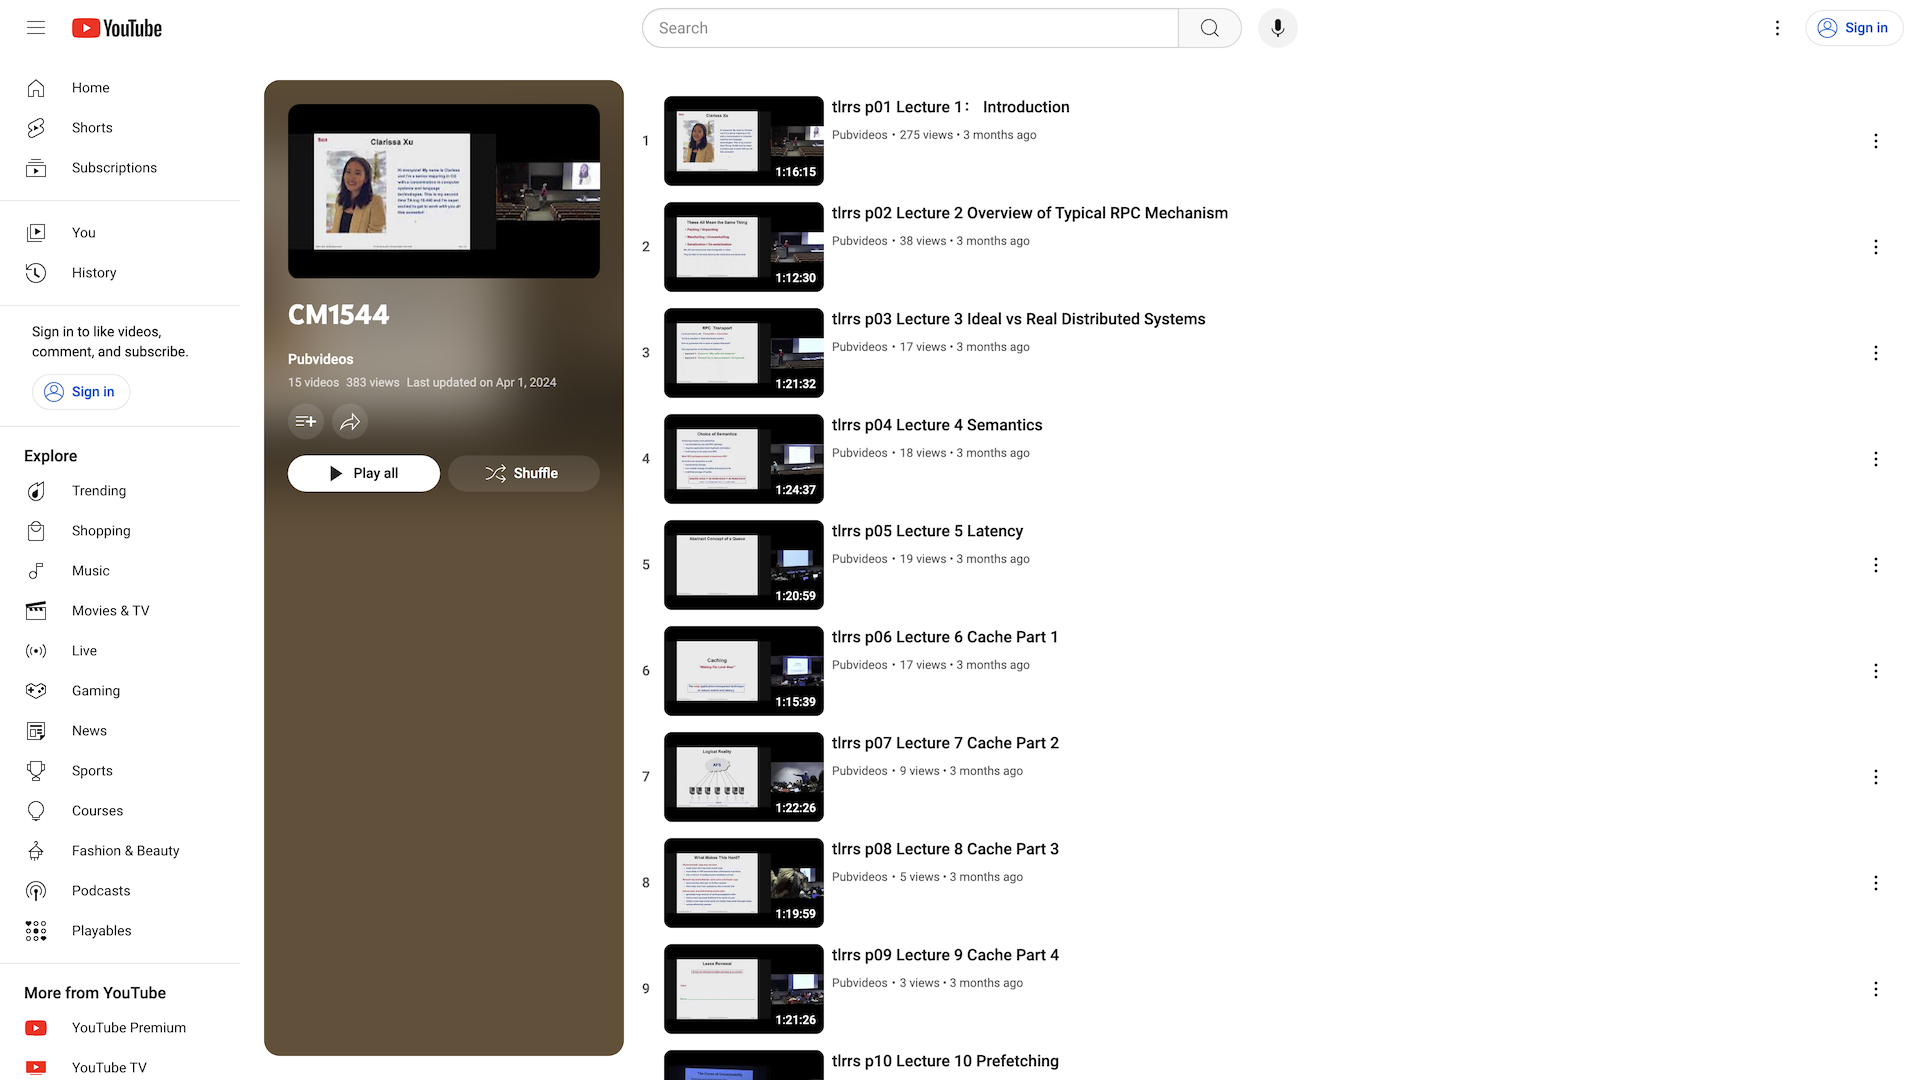Open Gaming category
1920x1080 pixels.
click(x=120, y=691)
